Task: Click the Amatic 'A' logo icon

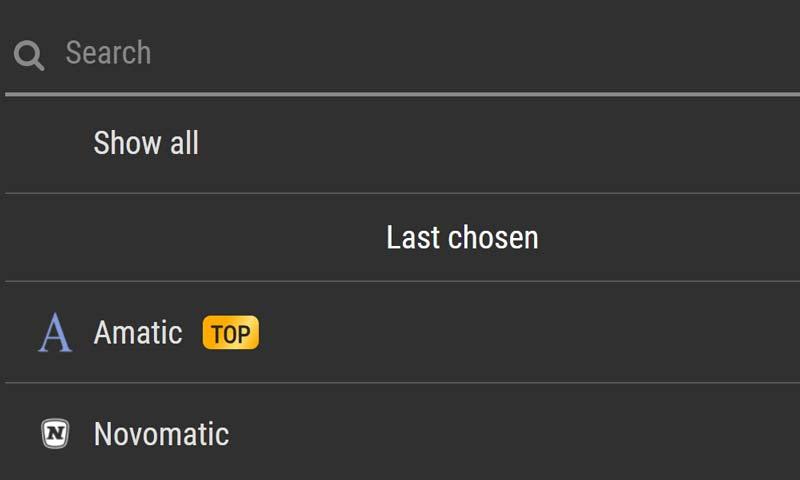Action: click(55, 333)
